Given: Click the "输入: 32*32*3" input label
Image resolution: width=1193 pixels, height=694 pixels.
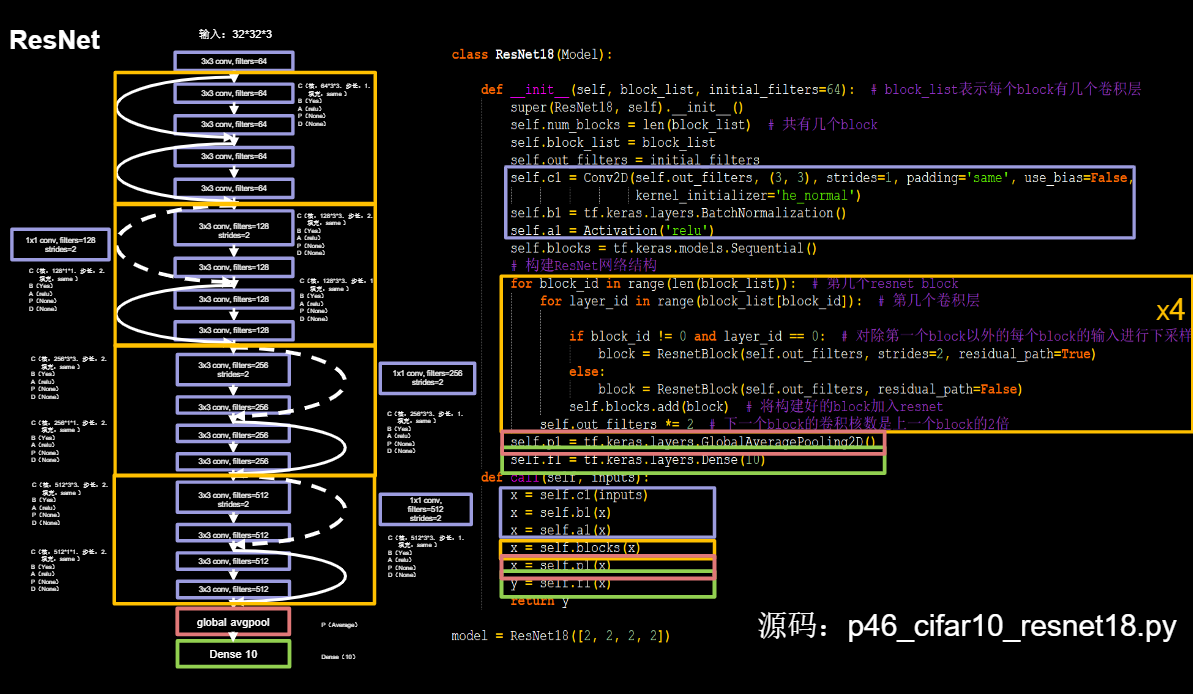Looking at the screenshot, I should coord(237,33).
